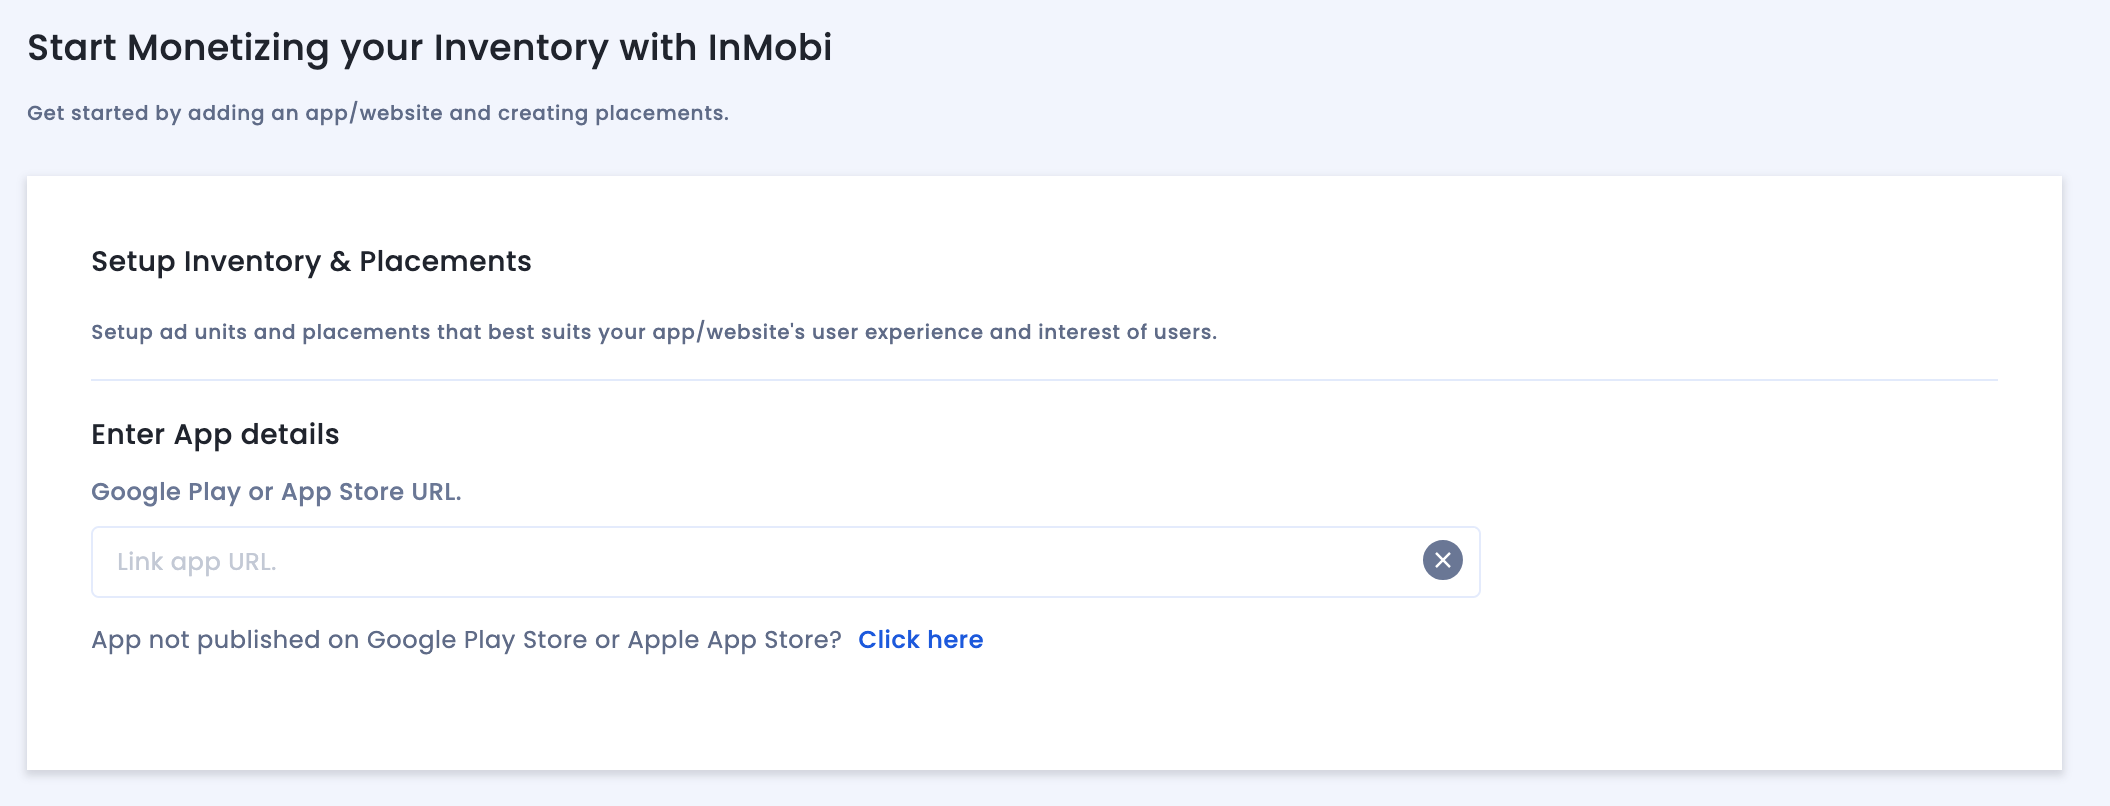Click the word 'Placements' in the card heading
Screen dimensions: 2110x806
click(x=445, y=262)
